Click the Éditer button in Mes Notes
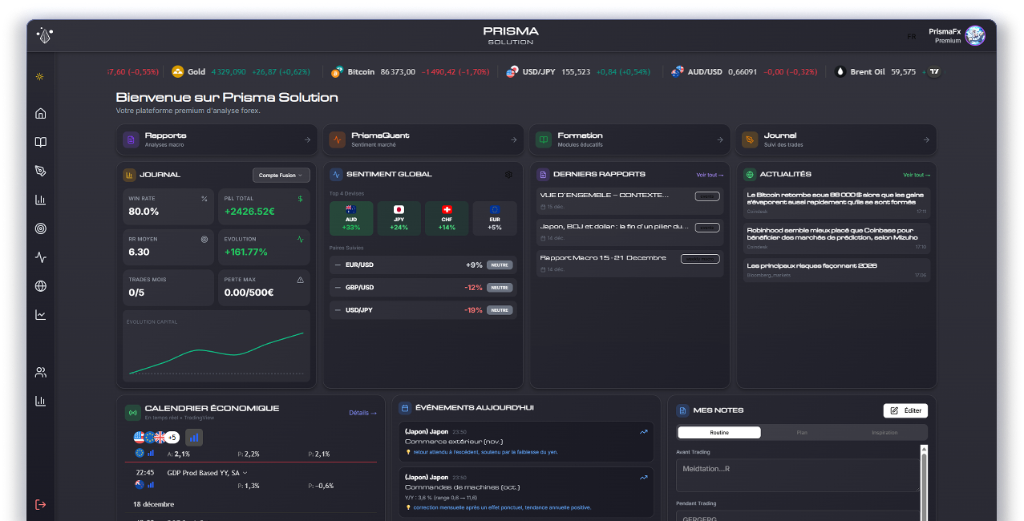 pyautogui.click(x=905, y=411)
